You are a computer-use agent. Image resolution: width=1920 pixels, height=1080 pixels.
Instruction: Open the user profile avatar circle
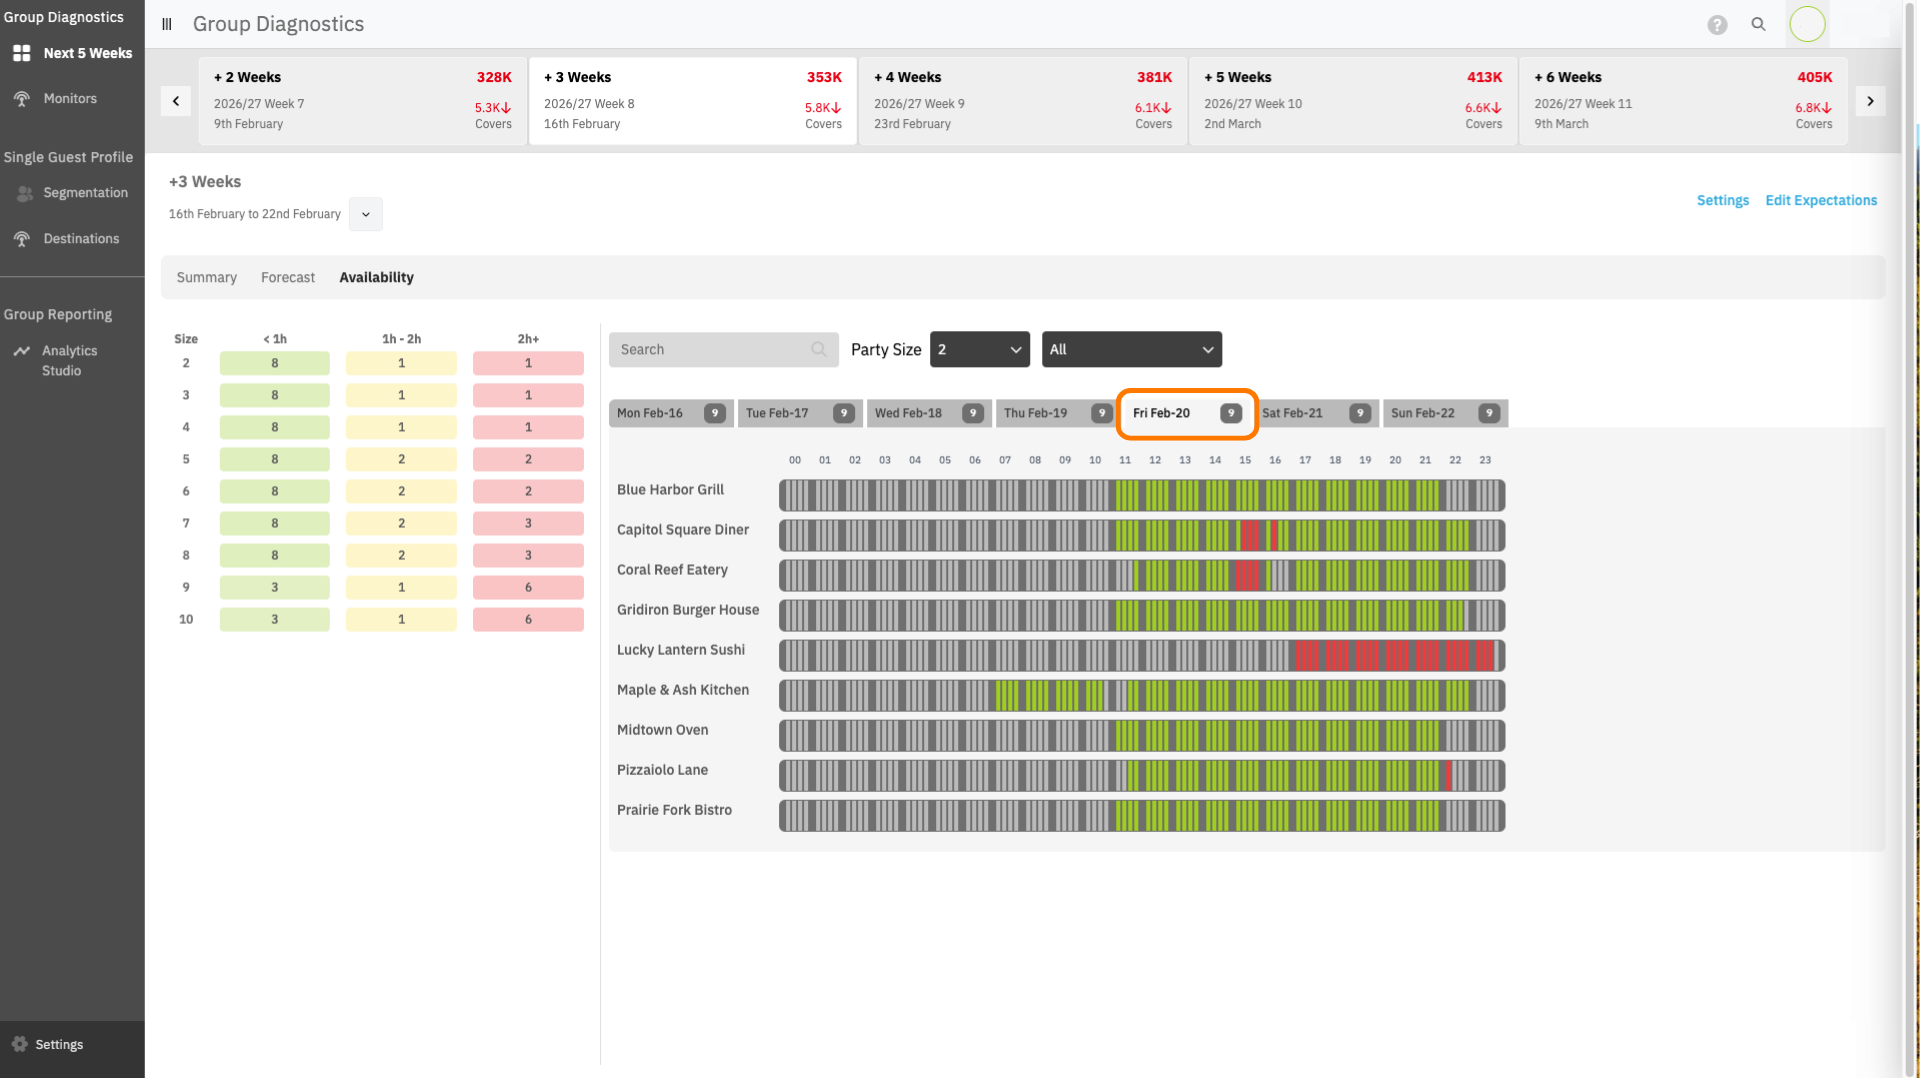tap(1807, 24)
